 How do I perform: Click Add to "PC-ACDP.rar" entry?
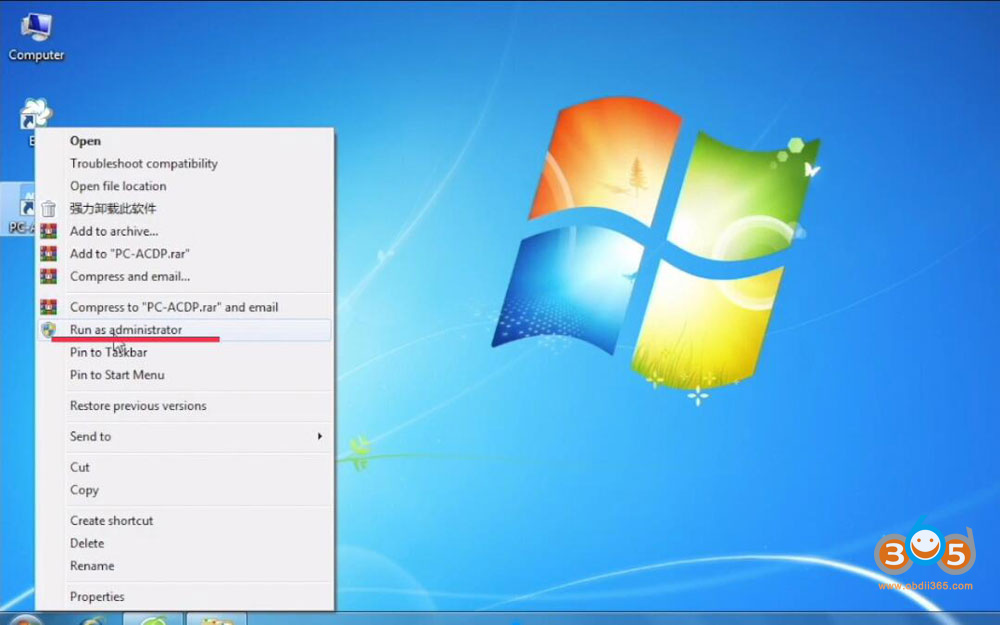(129, 254)
